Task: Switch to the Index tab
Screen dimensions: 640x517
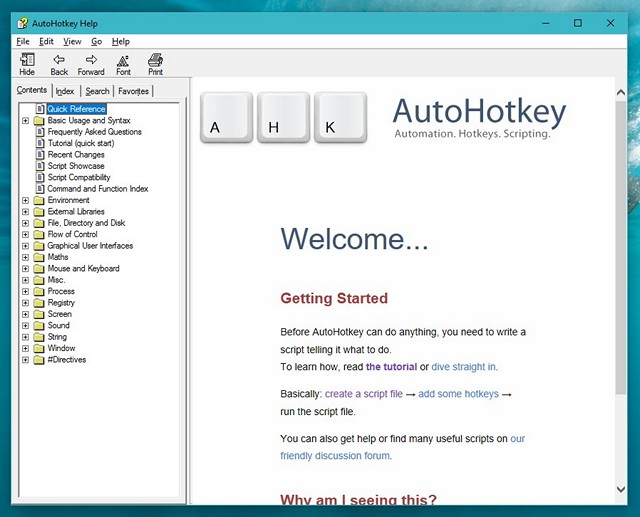Action: 65,91
